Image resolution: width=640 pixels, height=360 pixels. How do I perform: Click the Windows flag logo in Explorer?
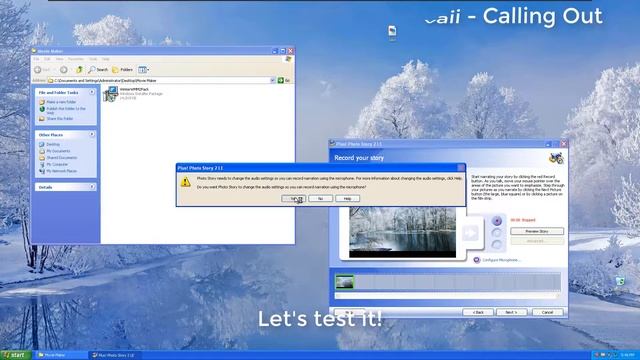[x=288, y=60]
